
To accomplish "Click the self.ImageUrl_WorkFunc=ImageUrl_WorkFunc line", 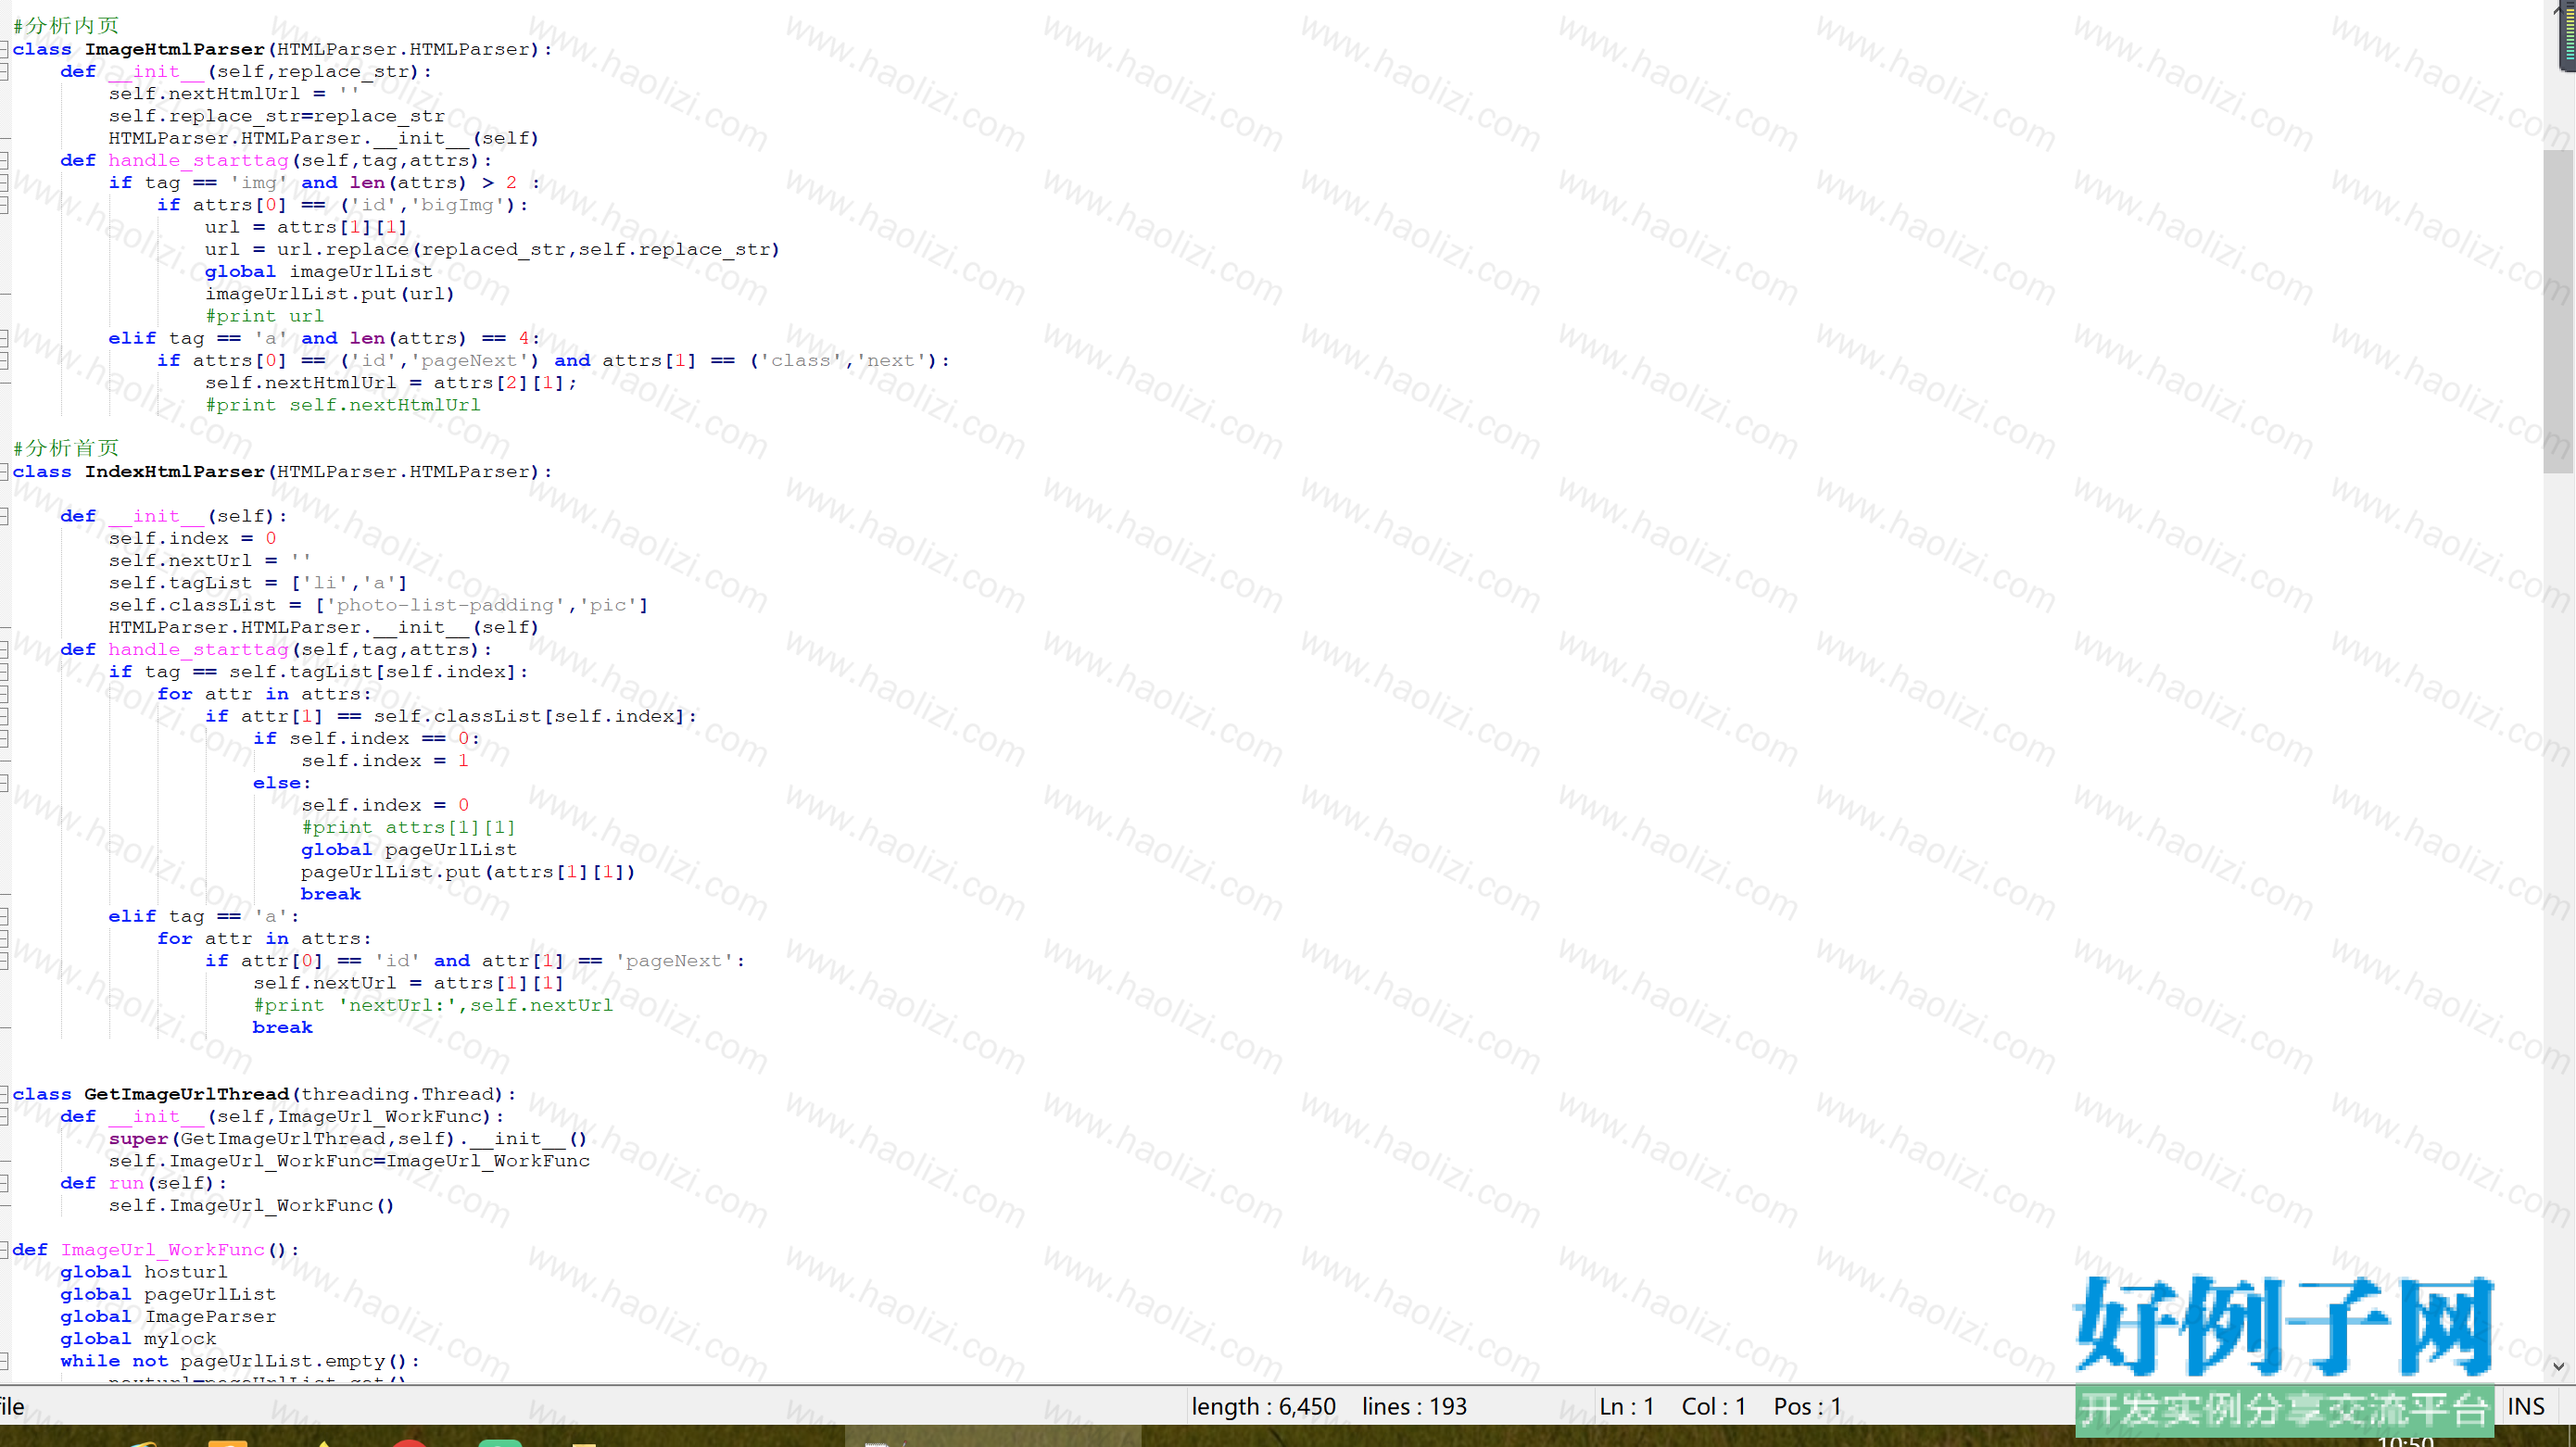I will pos(349,1161).
